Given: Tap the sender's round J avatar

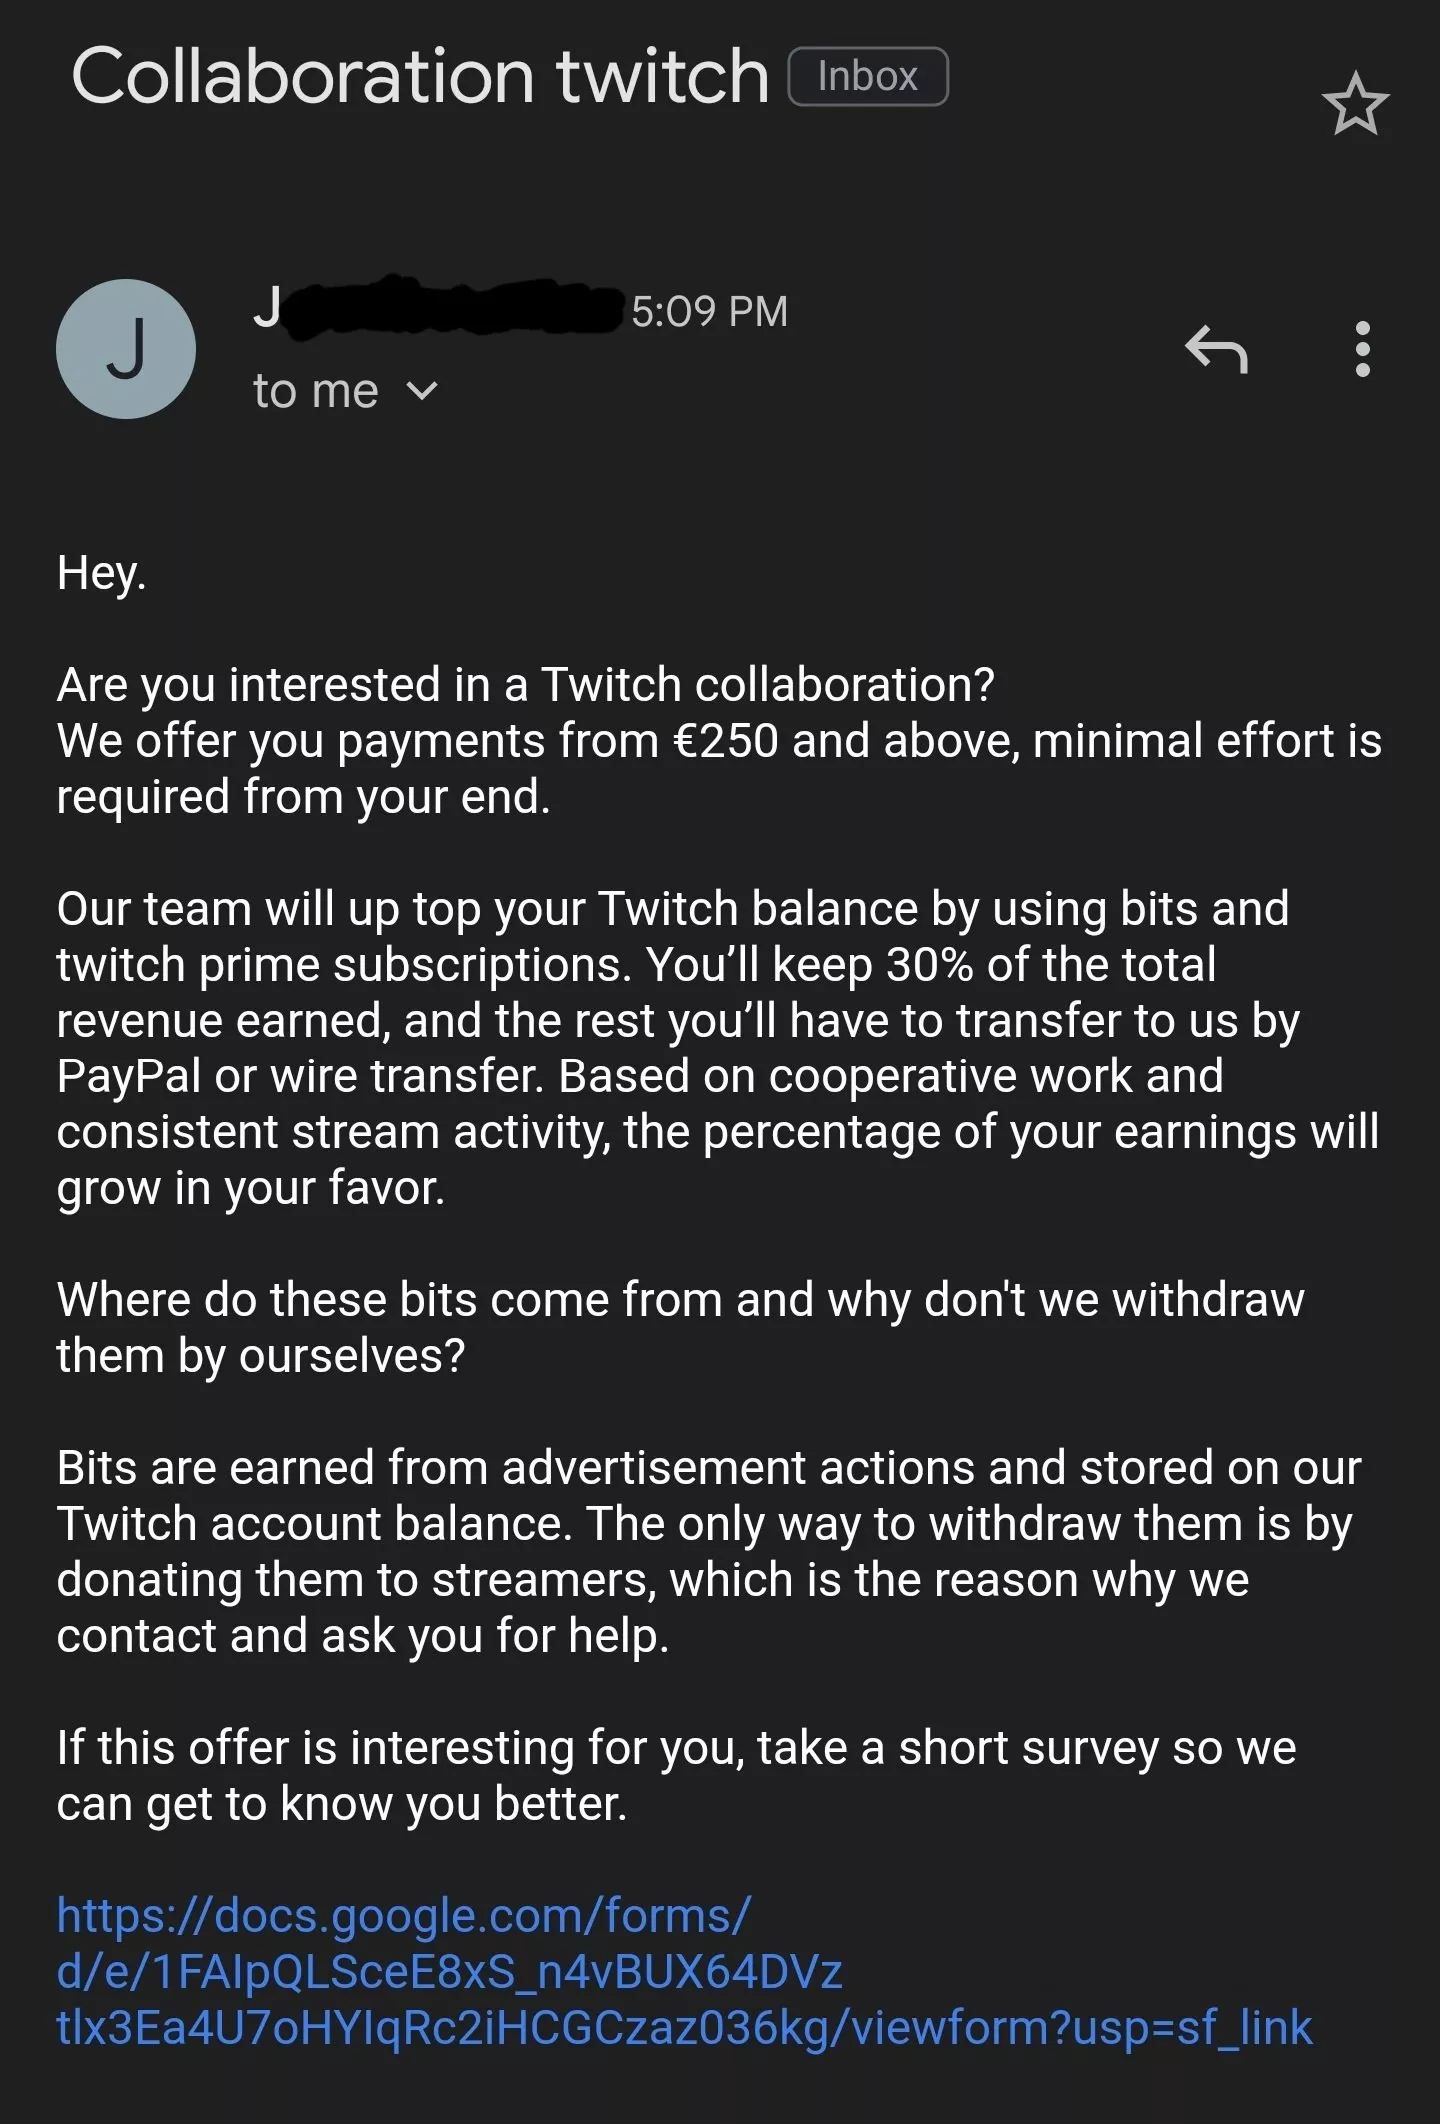Looking at the screenshot, I should pyautogui.click(x=126, y=349).
